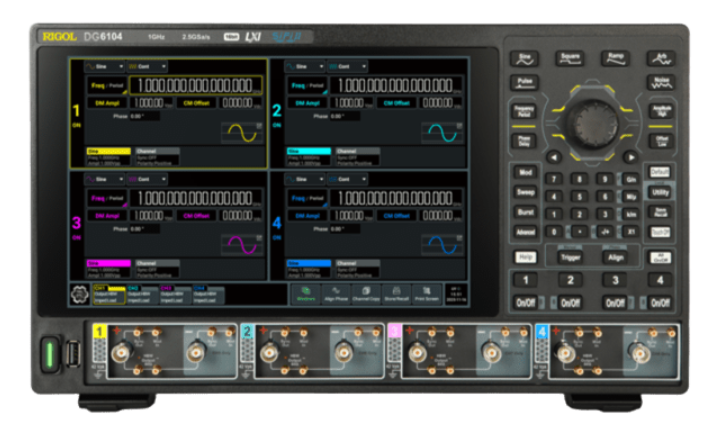The height and width of the screenshot is (429, 711).
Task: Toggle the All On/Off key
Action: coord(660,258)
